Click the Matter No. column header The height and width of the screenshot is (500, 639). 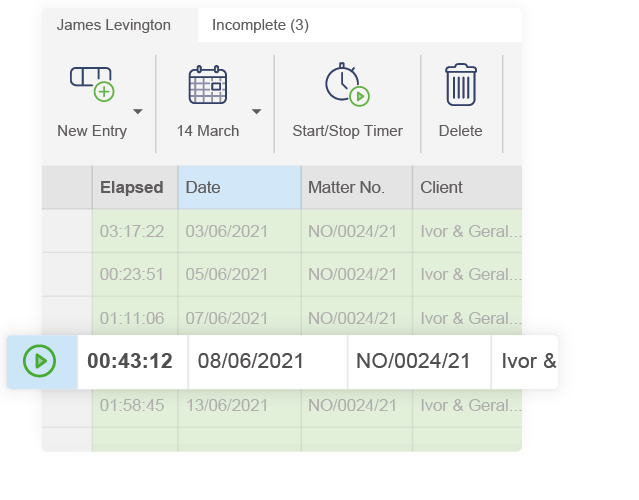357,187
